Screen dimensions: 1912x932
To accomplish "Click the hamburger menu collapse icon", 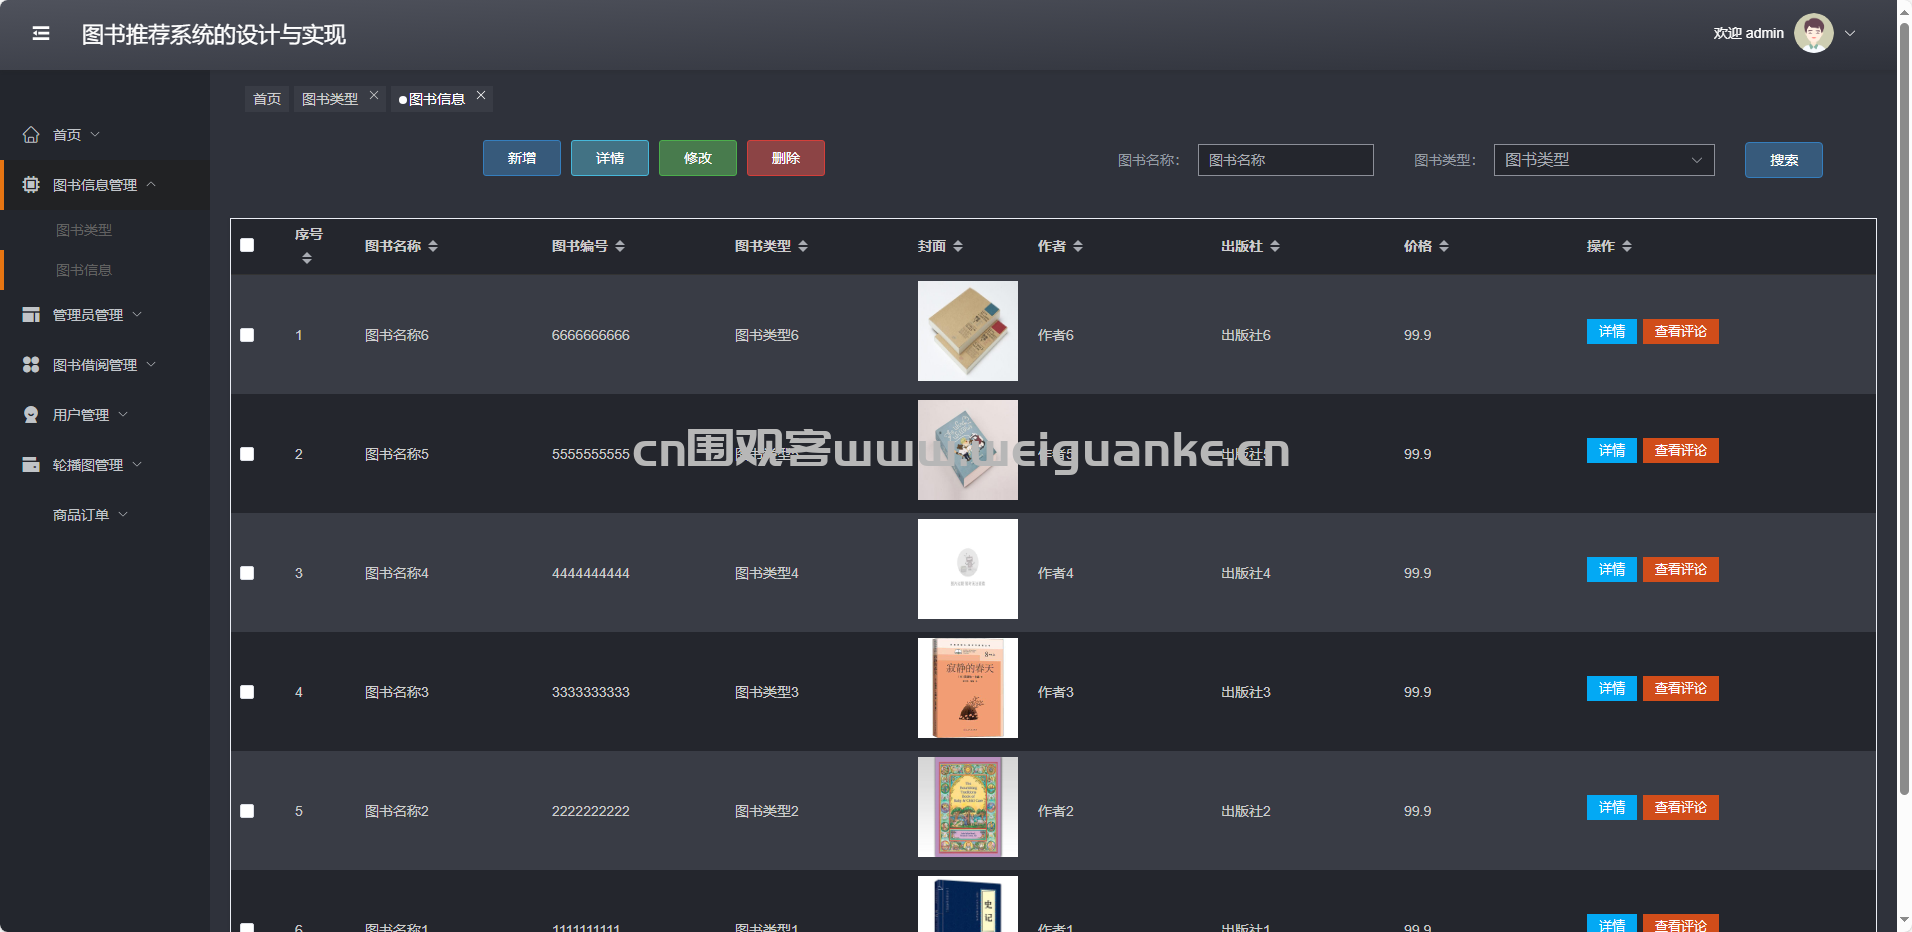I will [41, 34].
